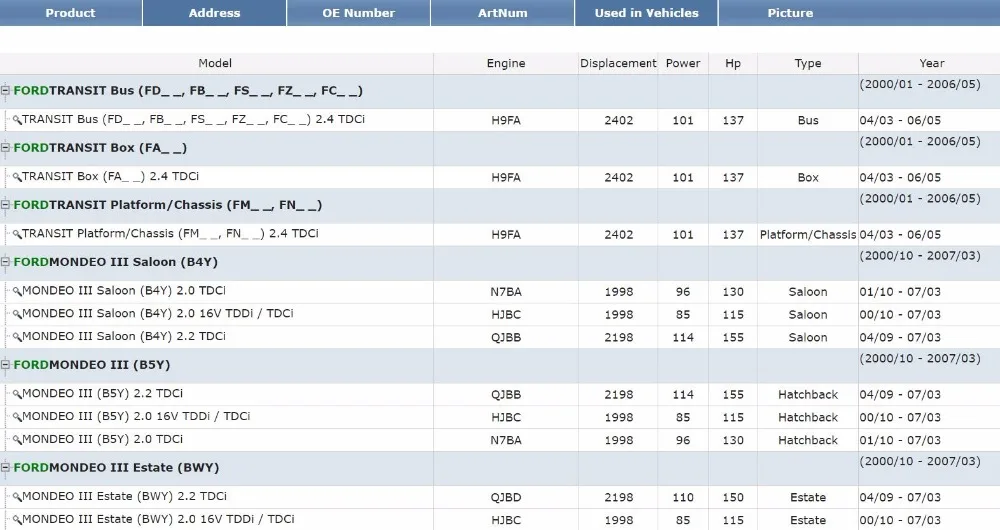Select FORD MONDEO III Estate (BWY) group title
Image resolution: width=1000 pixels, height=530 pixels.
pos(116,467)
